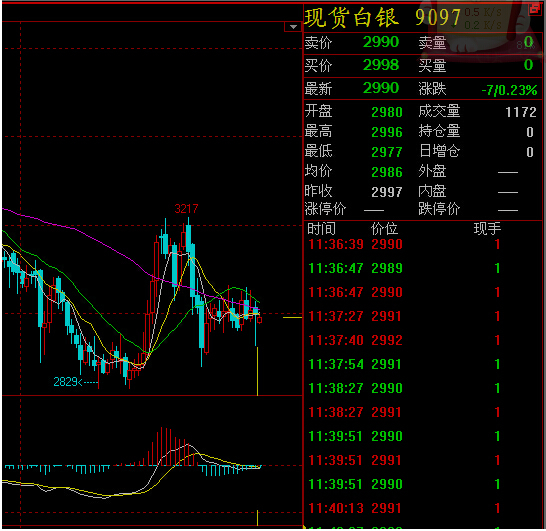Screen dimensions: 546x531
Task: Click the 买价 2998 buy price
Action: tap(381, 65)
